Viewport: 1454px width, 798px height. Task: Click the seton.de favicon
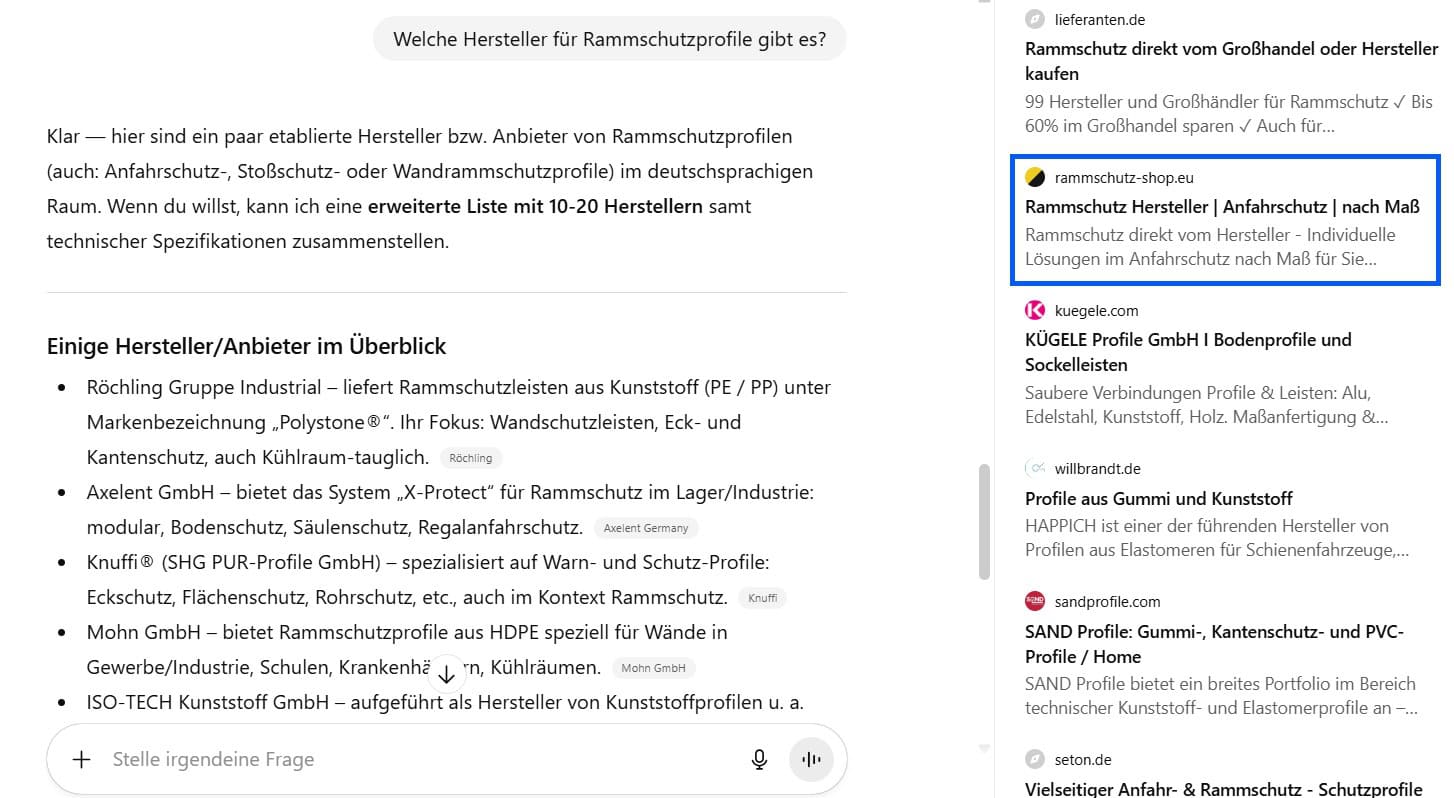click(1035, 759)
